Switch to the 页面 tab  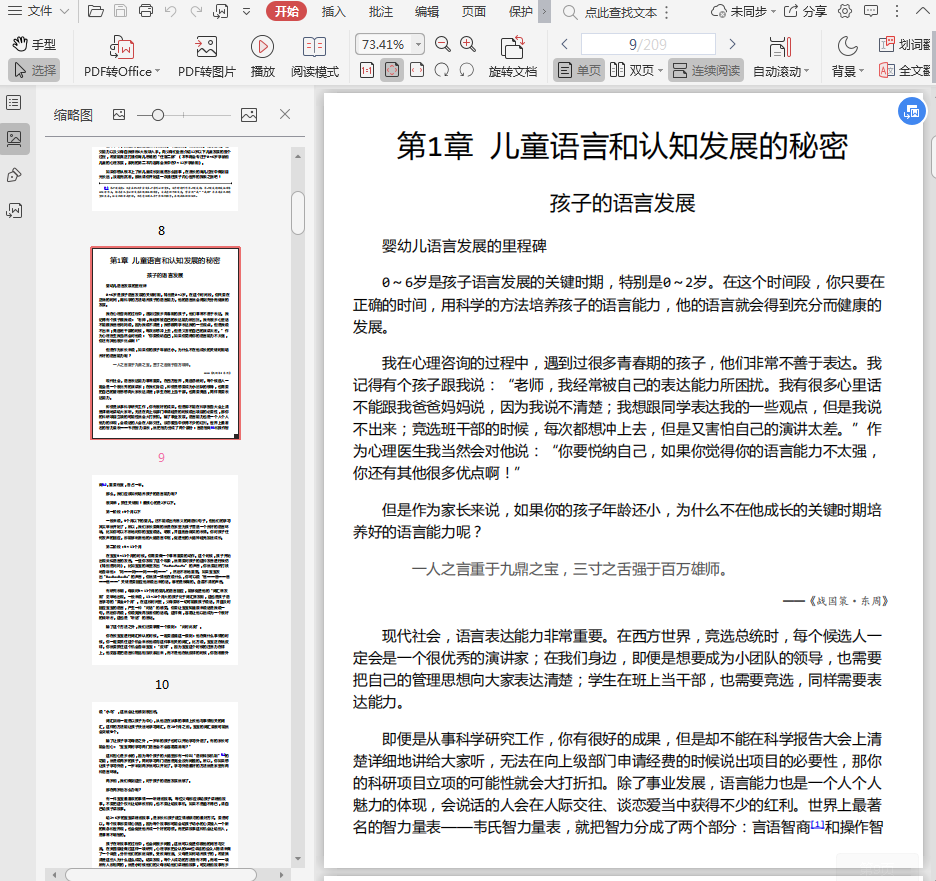pos(473,11)
